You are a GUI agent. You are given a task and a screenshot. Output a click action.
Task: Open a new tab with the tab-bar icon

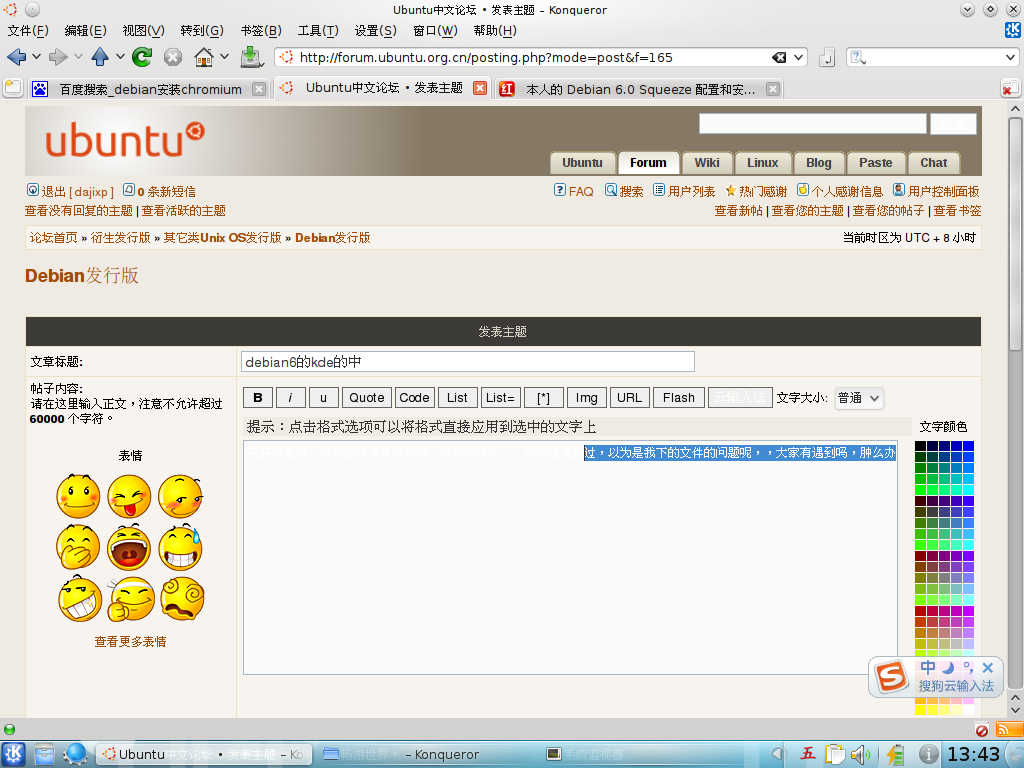click(13, 88)
